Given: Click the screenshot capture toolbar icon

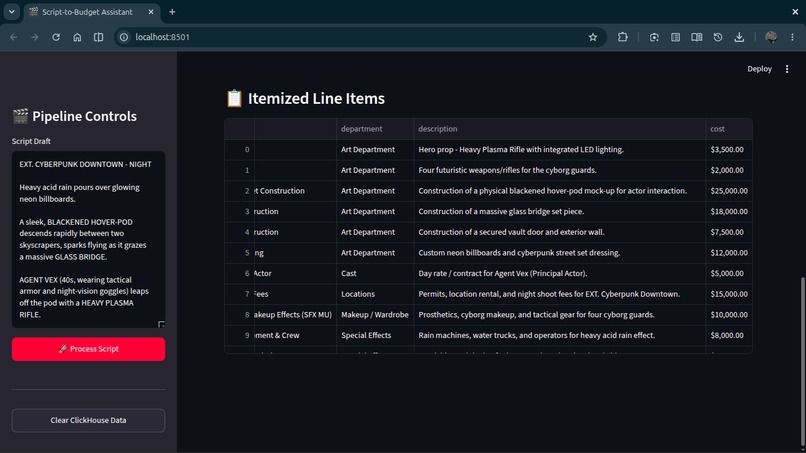Looking at the screenshot, I should click(x=654, y=37).
